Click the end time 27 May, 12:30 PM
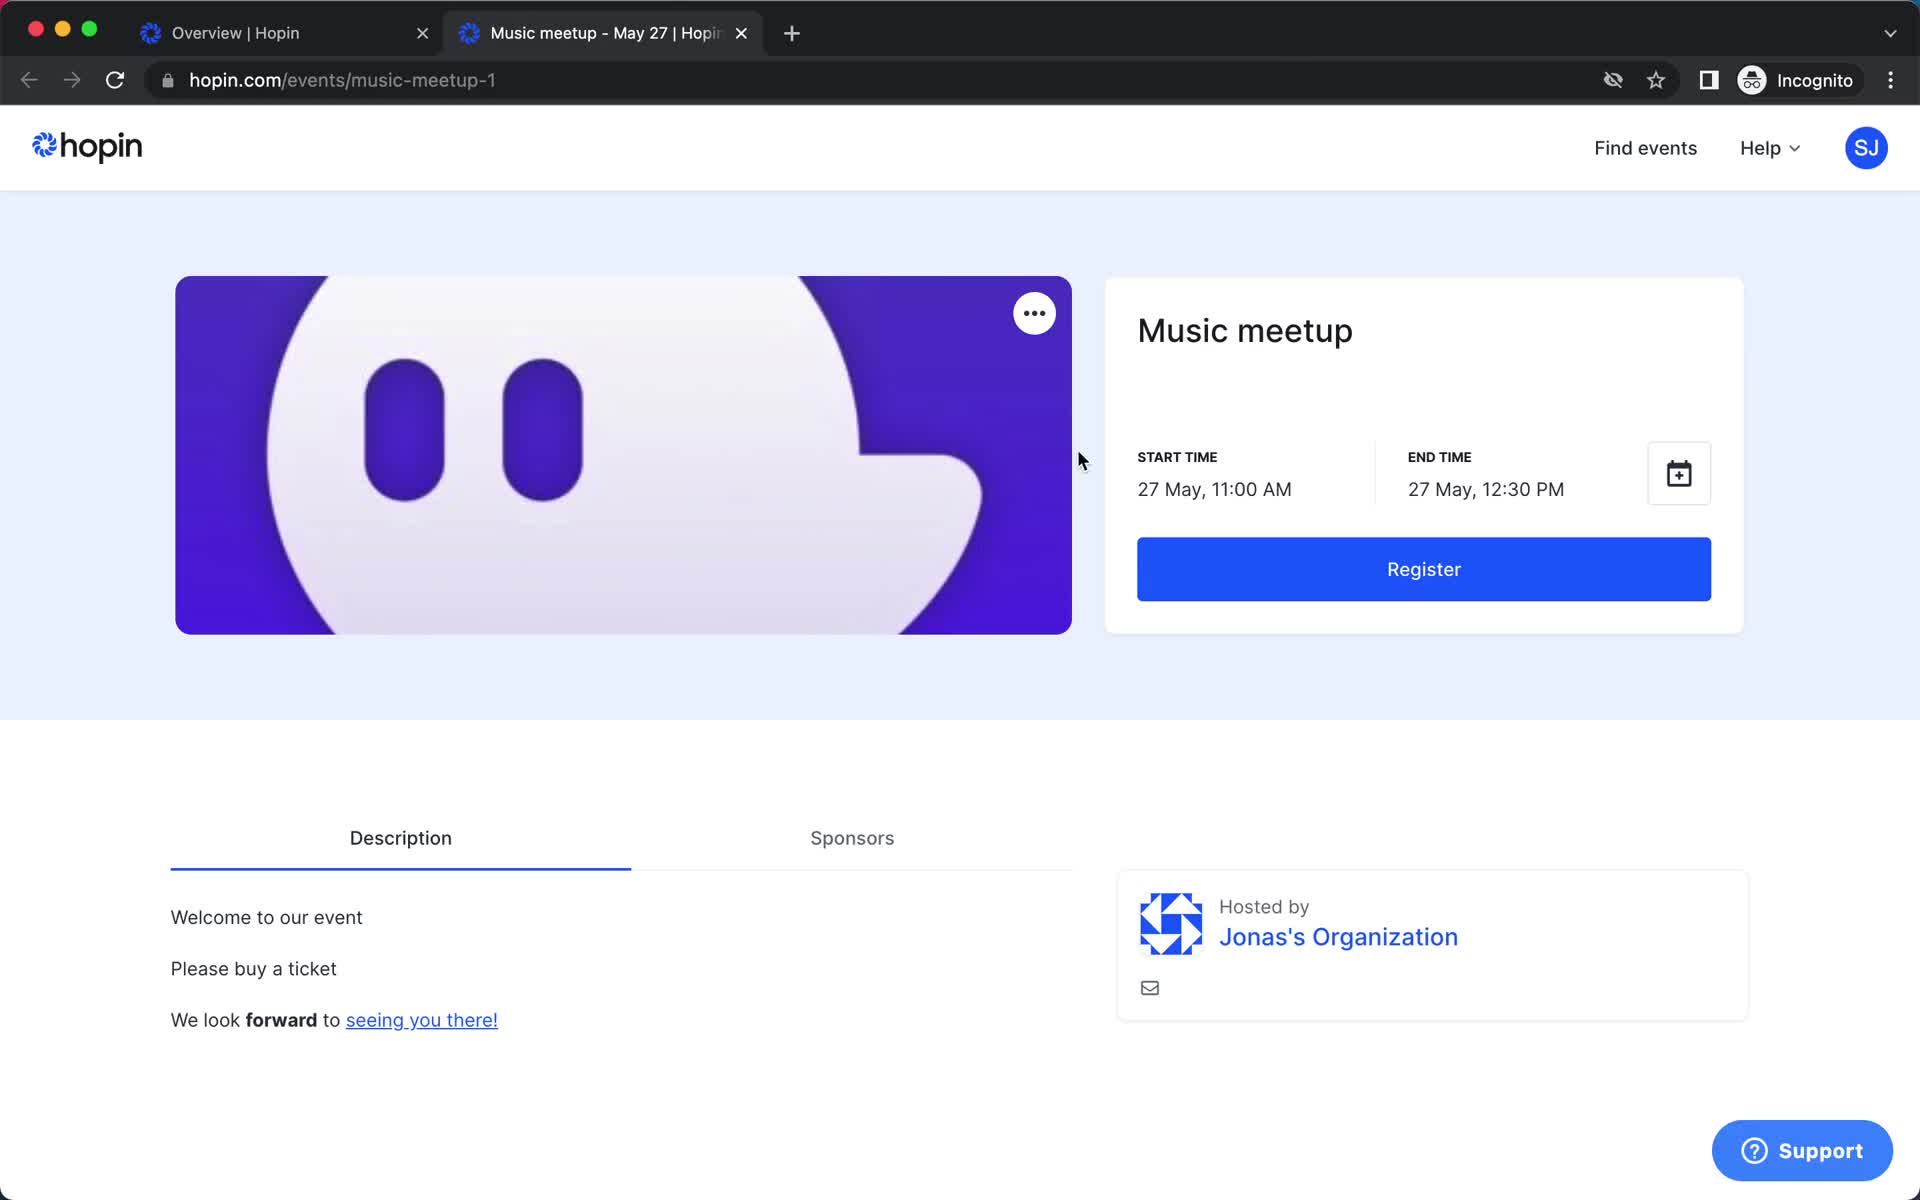The height and width of the screenshot is (1200, 1920). pos(1486,489)
